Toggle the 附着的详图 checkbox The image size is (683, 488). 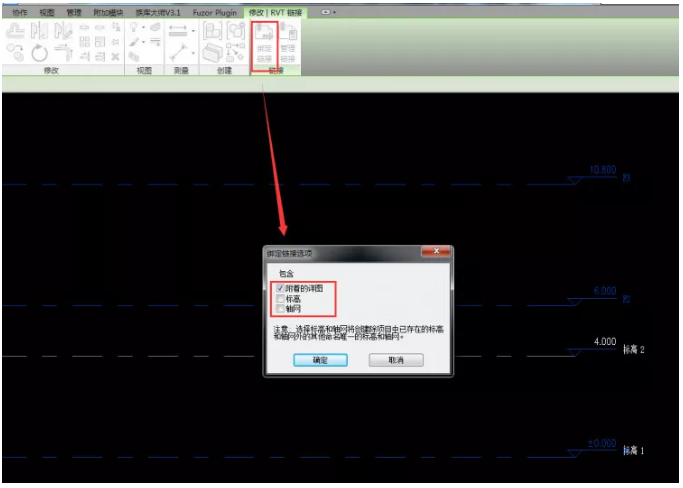281,288
